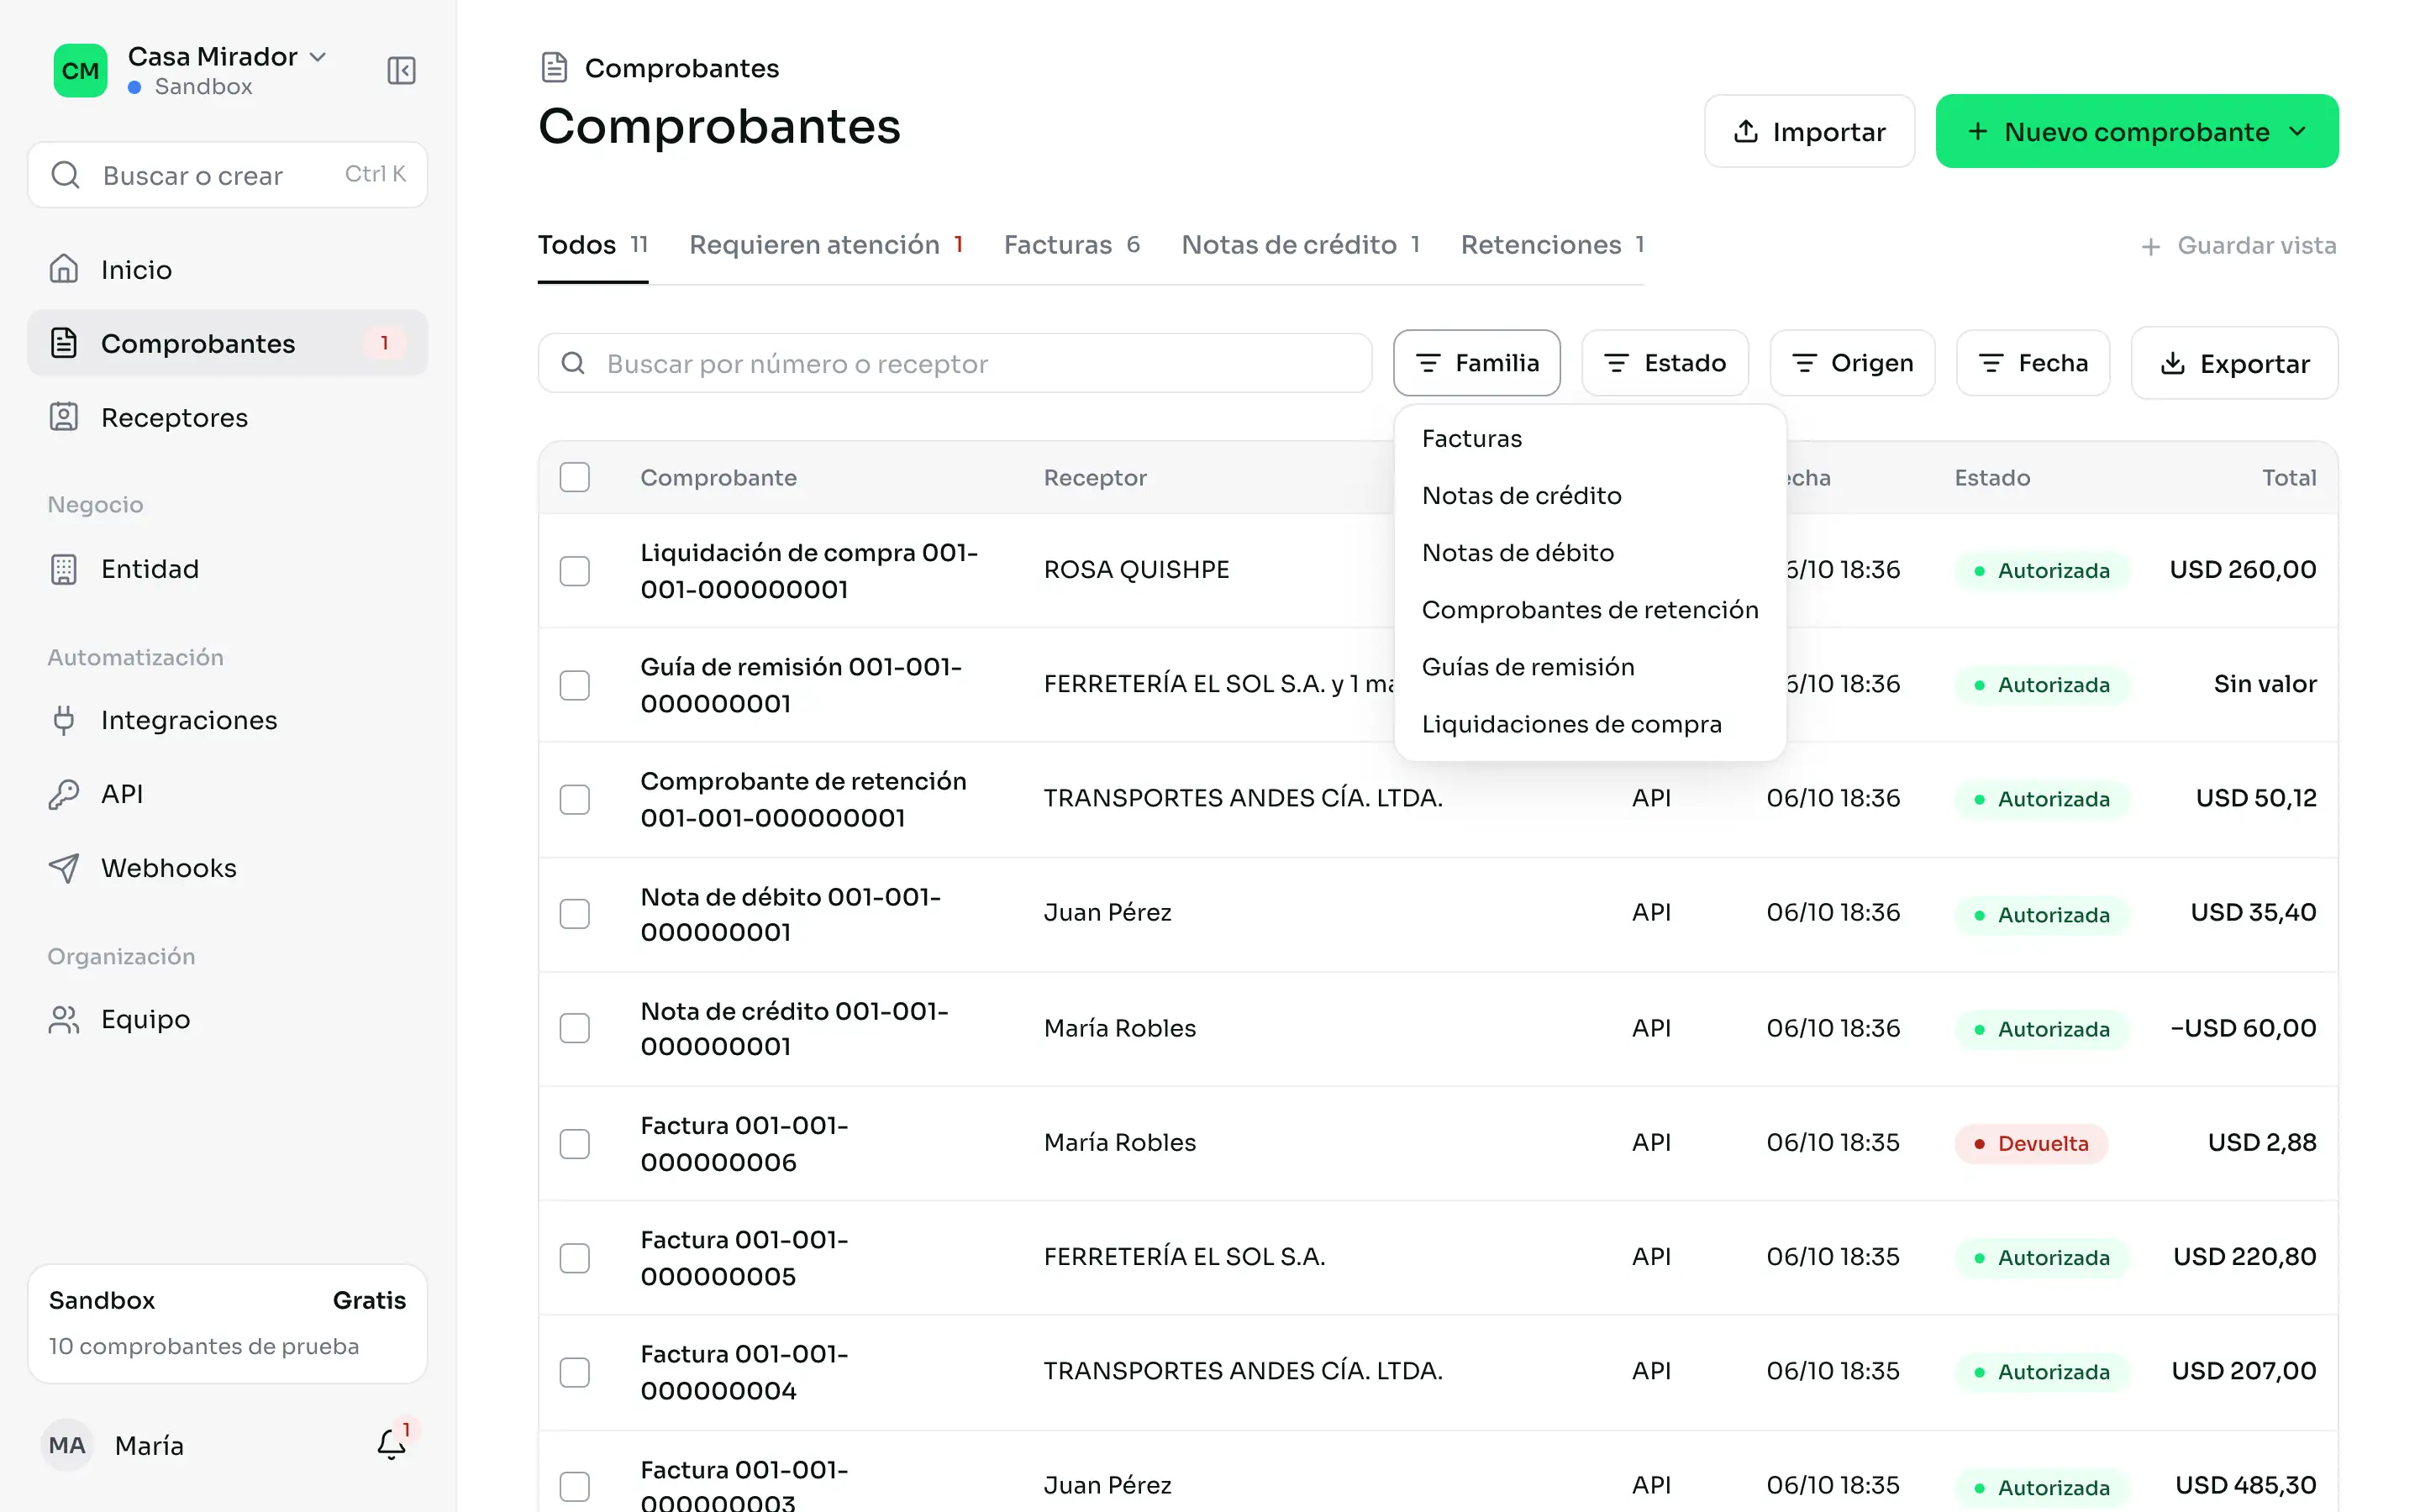Export the list with Exportar
The width and height of the screenshot is (2420, 1512).
[x=2234, y=363]
